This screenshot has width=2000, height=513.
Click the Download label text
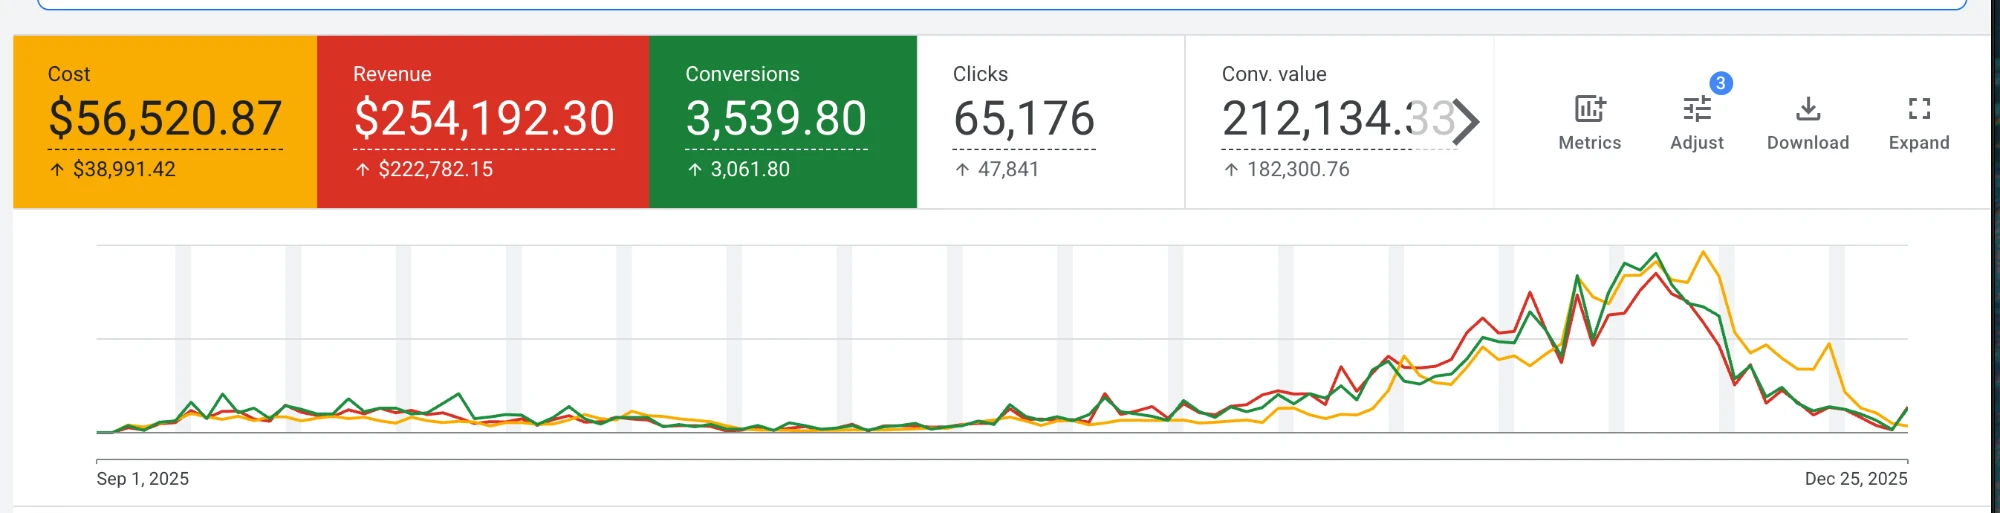1808,142
